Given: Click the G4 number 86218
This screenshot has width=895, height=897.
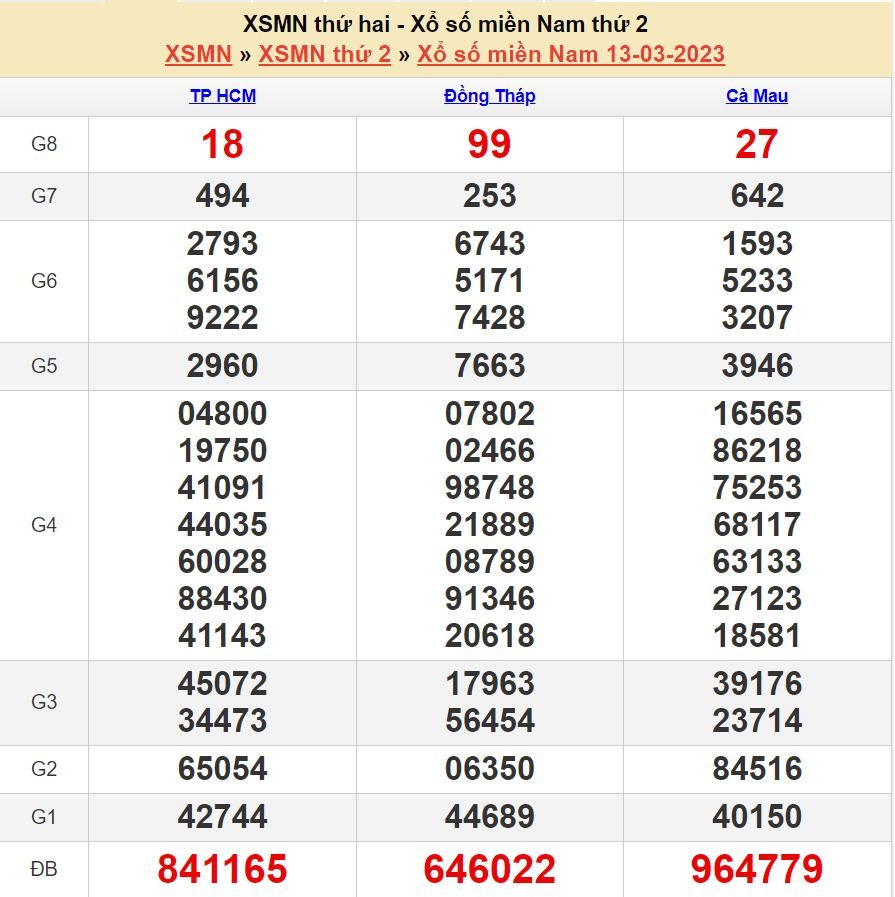Looking at the screenshot, I should (x=757, y=451).
